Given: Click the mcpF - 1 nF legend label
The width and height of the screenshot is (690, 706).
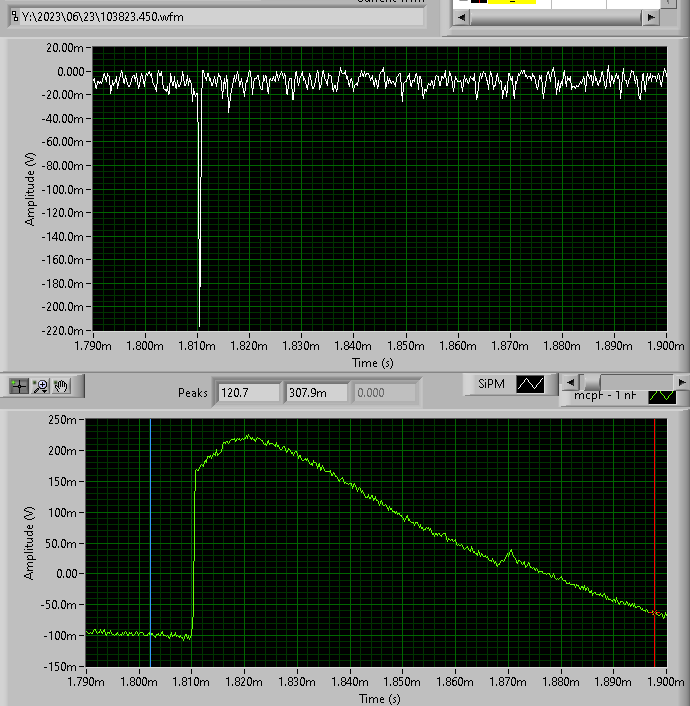Looking at the screenshot, I should tap(605, 395).
